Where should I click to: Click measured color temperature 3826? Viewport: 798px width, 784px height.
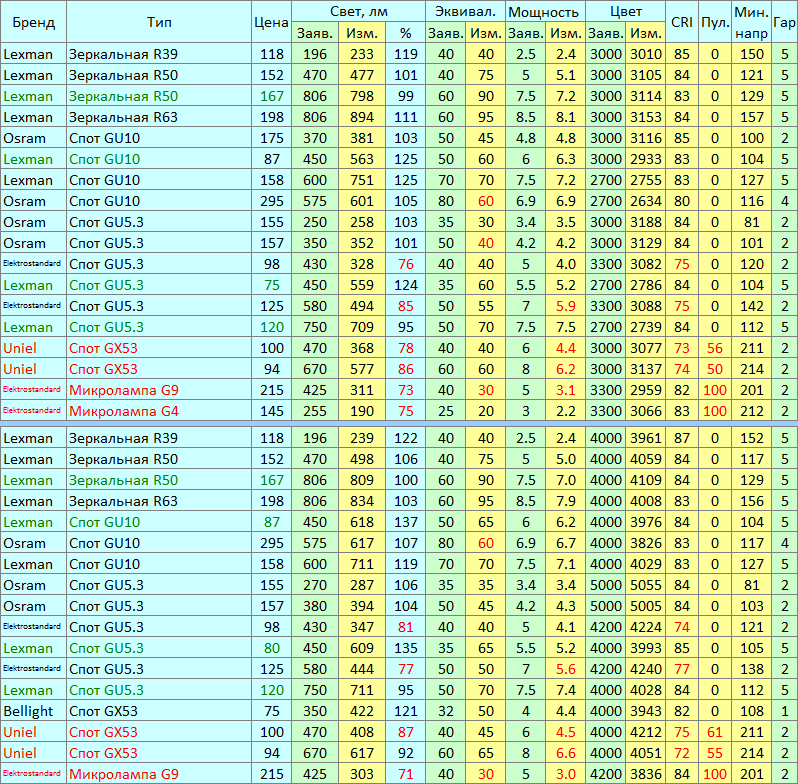[x=645, y=543]
